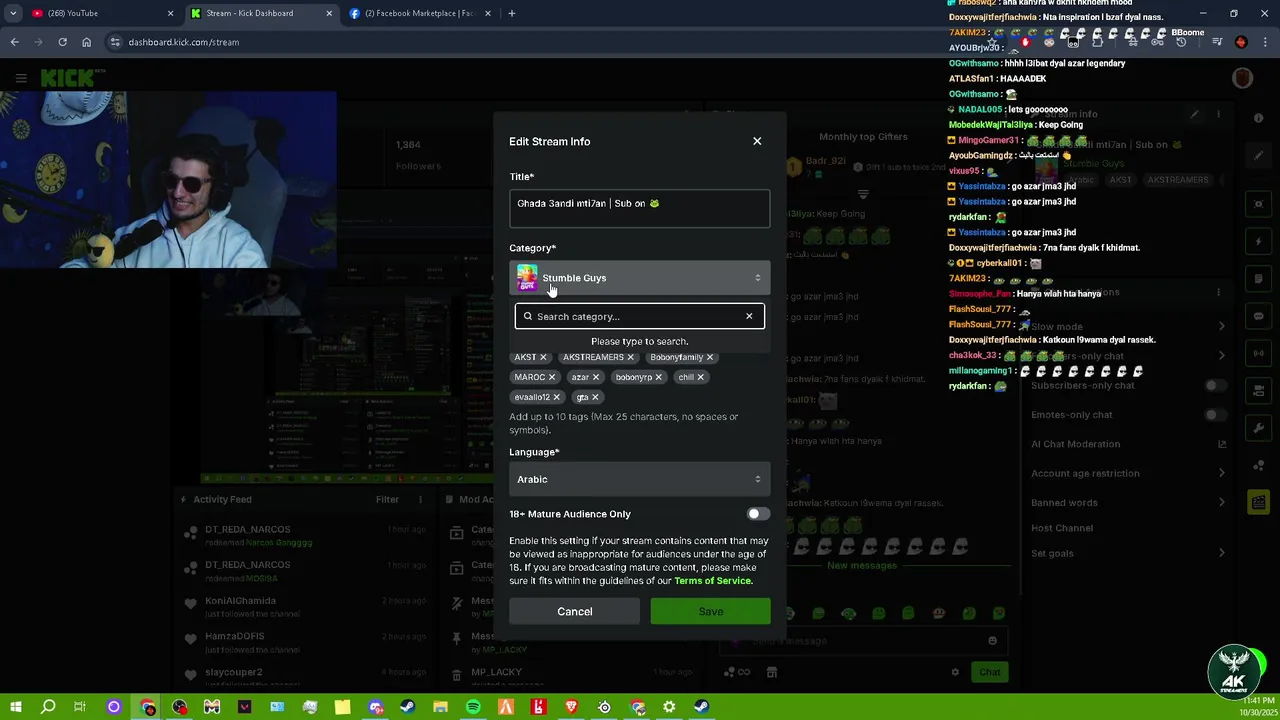Viewport: 1280px width, 720px height.
Task: Switch to the Kick Dashboard tab
Action: (260, 13)
